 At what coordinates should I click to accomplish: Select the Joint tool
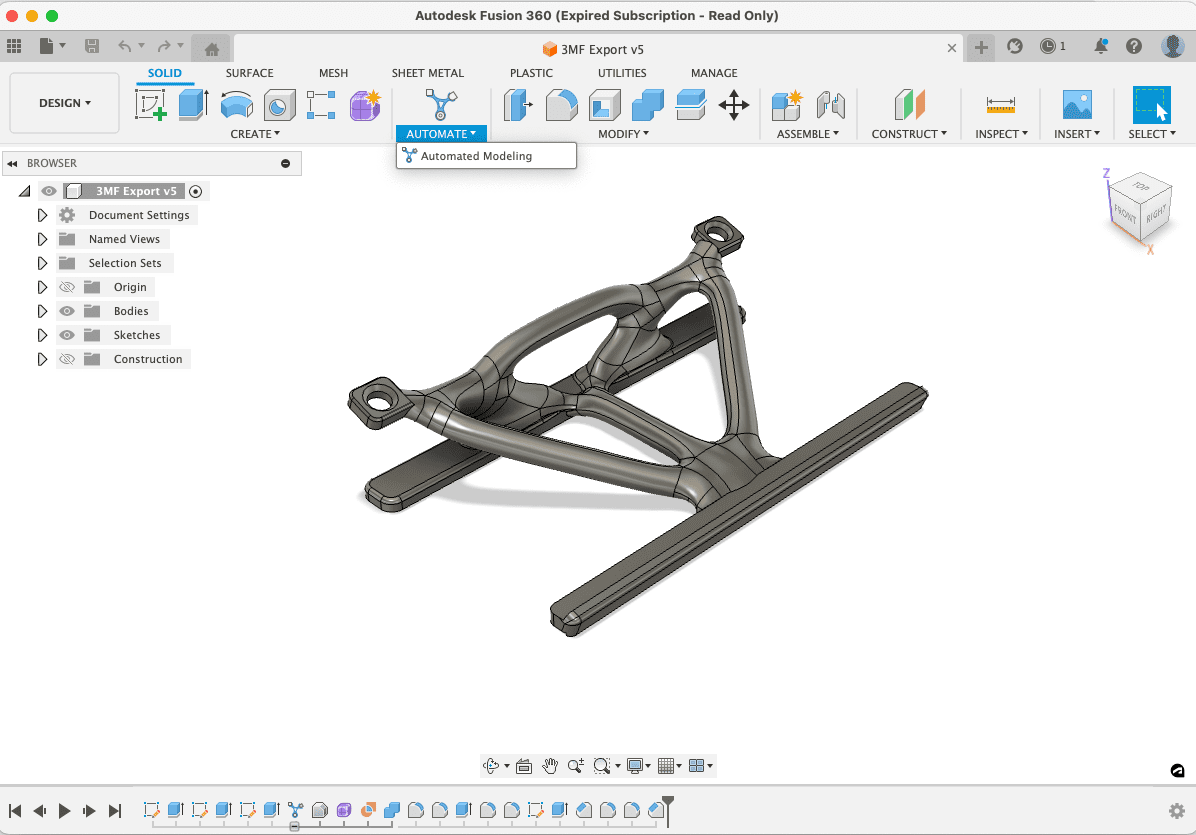[x=830, y=104]
